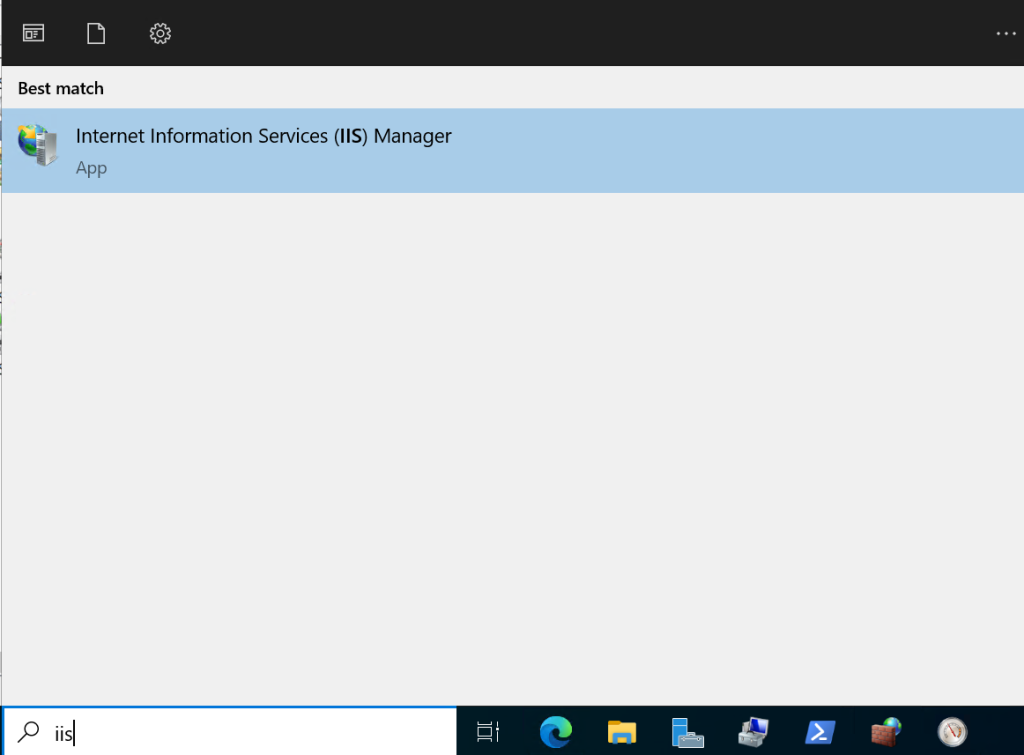Screen dimensions: 1024x755
Task: Open Windows Defender Firewall taskbar icon
Action: [x=886, y=731]
